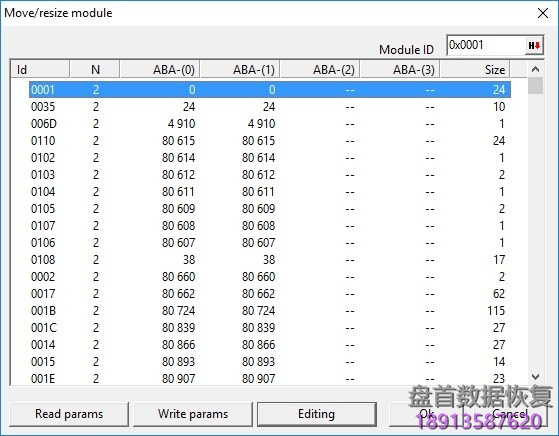
Task: Click ABA-(1) value 80 614
Action: (258, 158)
